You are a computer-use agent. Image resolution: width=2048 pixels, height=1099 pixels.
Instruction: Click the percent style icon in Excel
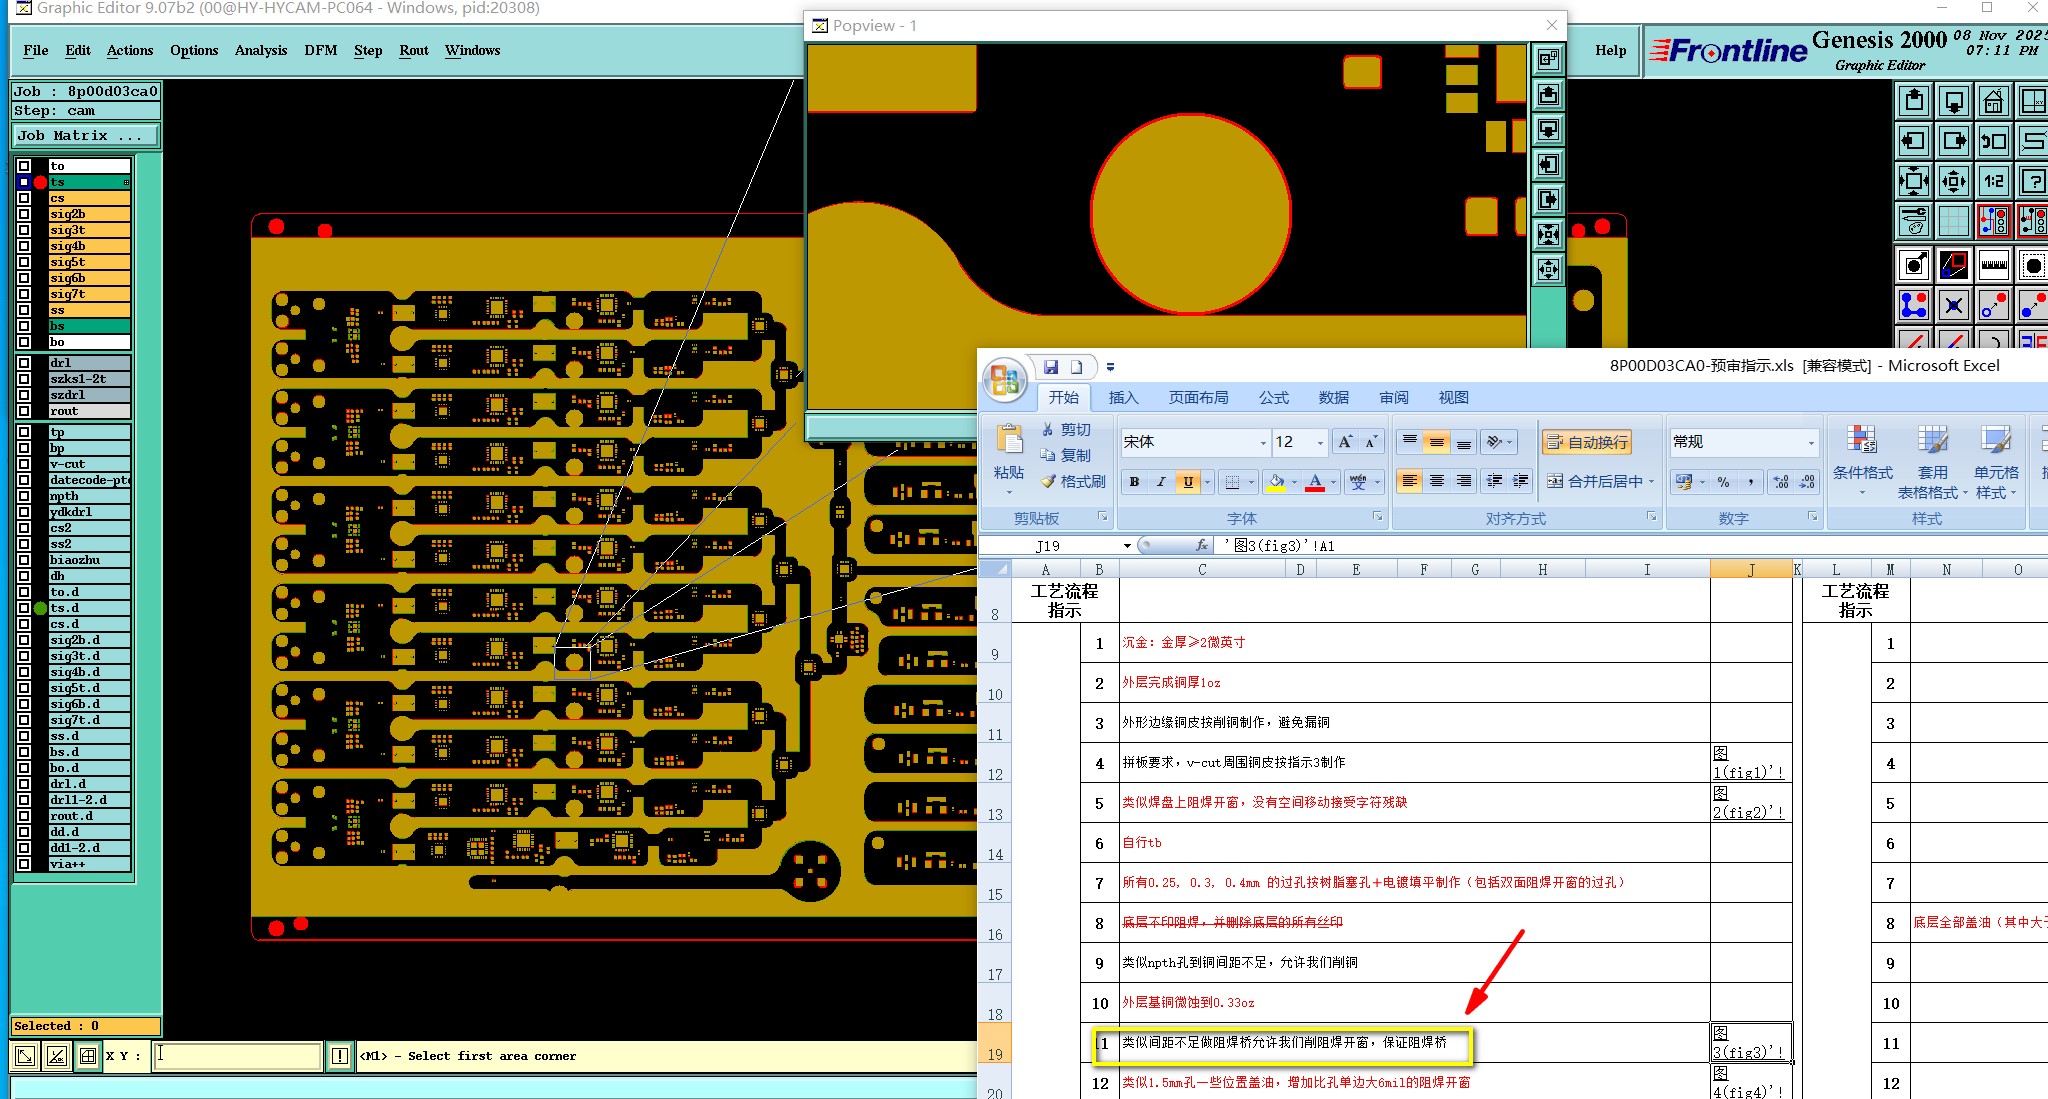(1723, 482)
